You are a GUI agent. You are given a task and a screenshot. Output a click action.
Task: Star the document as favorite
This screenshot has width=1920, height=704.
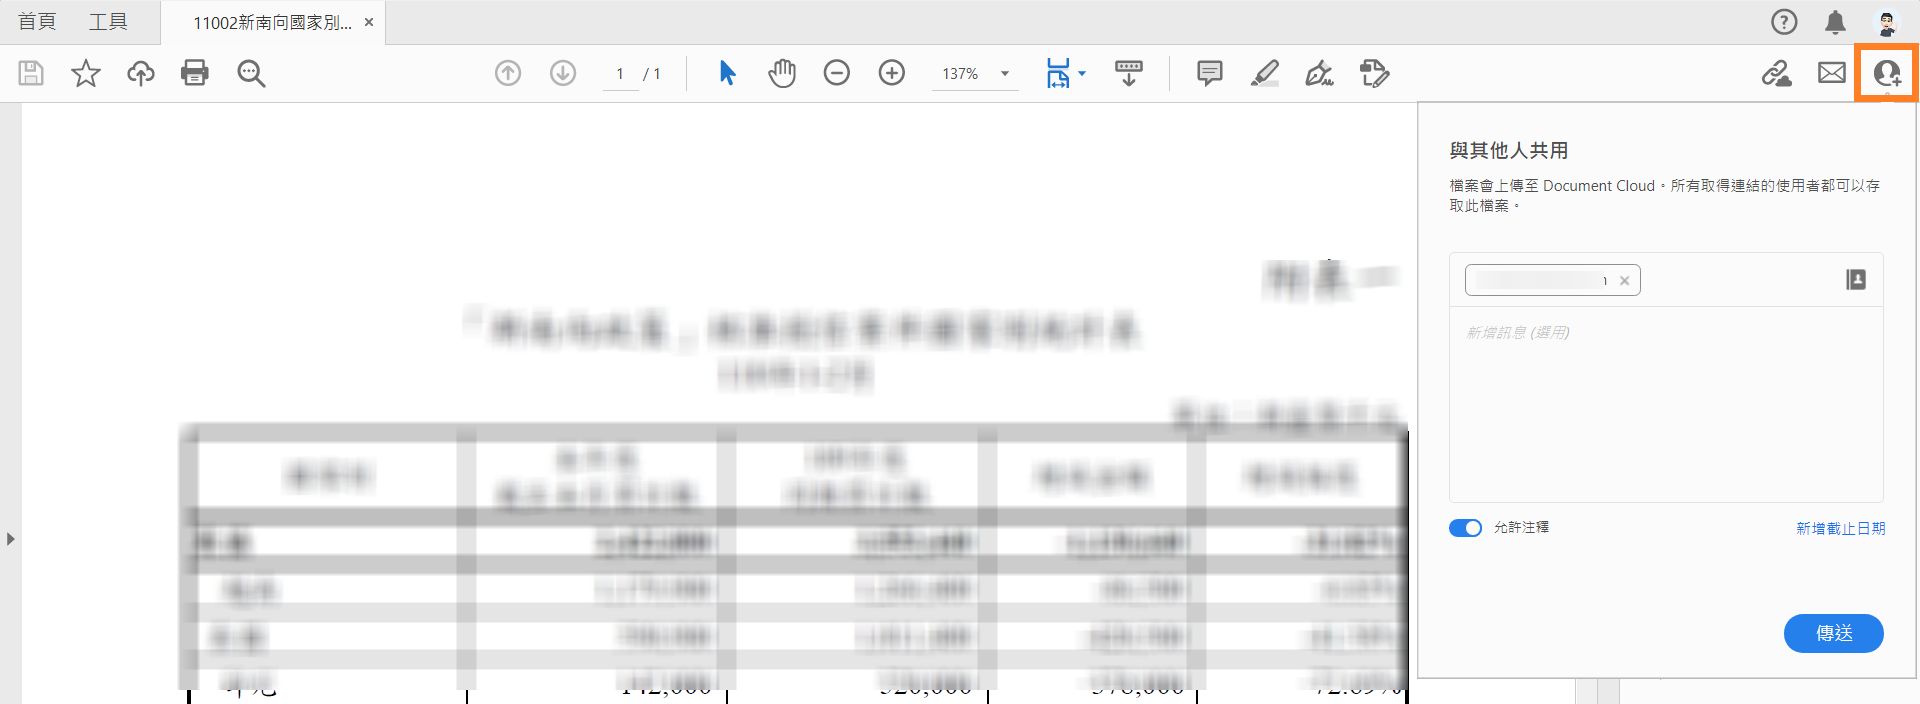tap(86, 73)
